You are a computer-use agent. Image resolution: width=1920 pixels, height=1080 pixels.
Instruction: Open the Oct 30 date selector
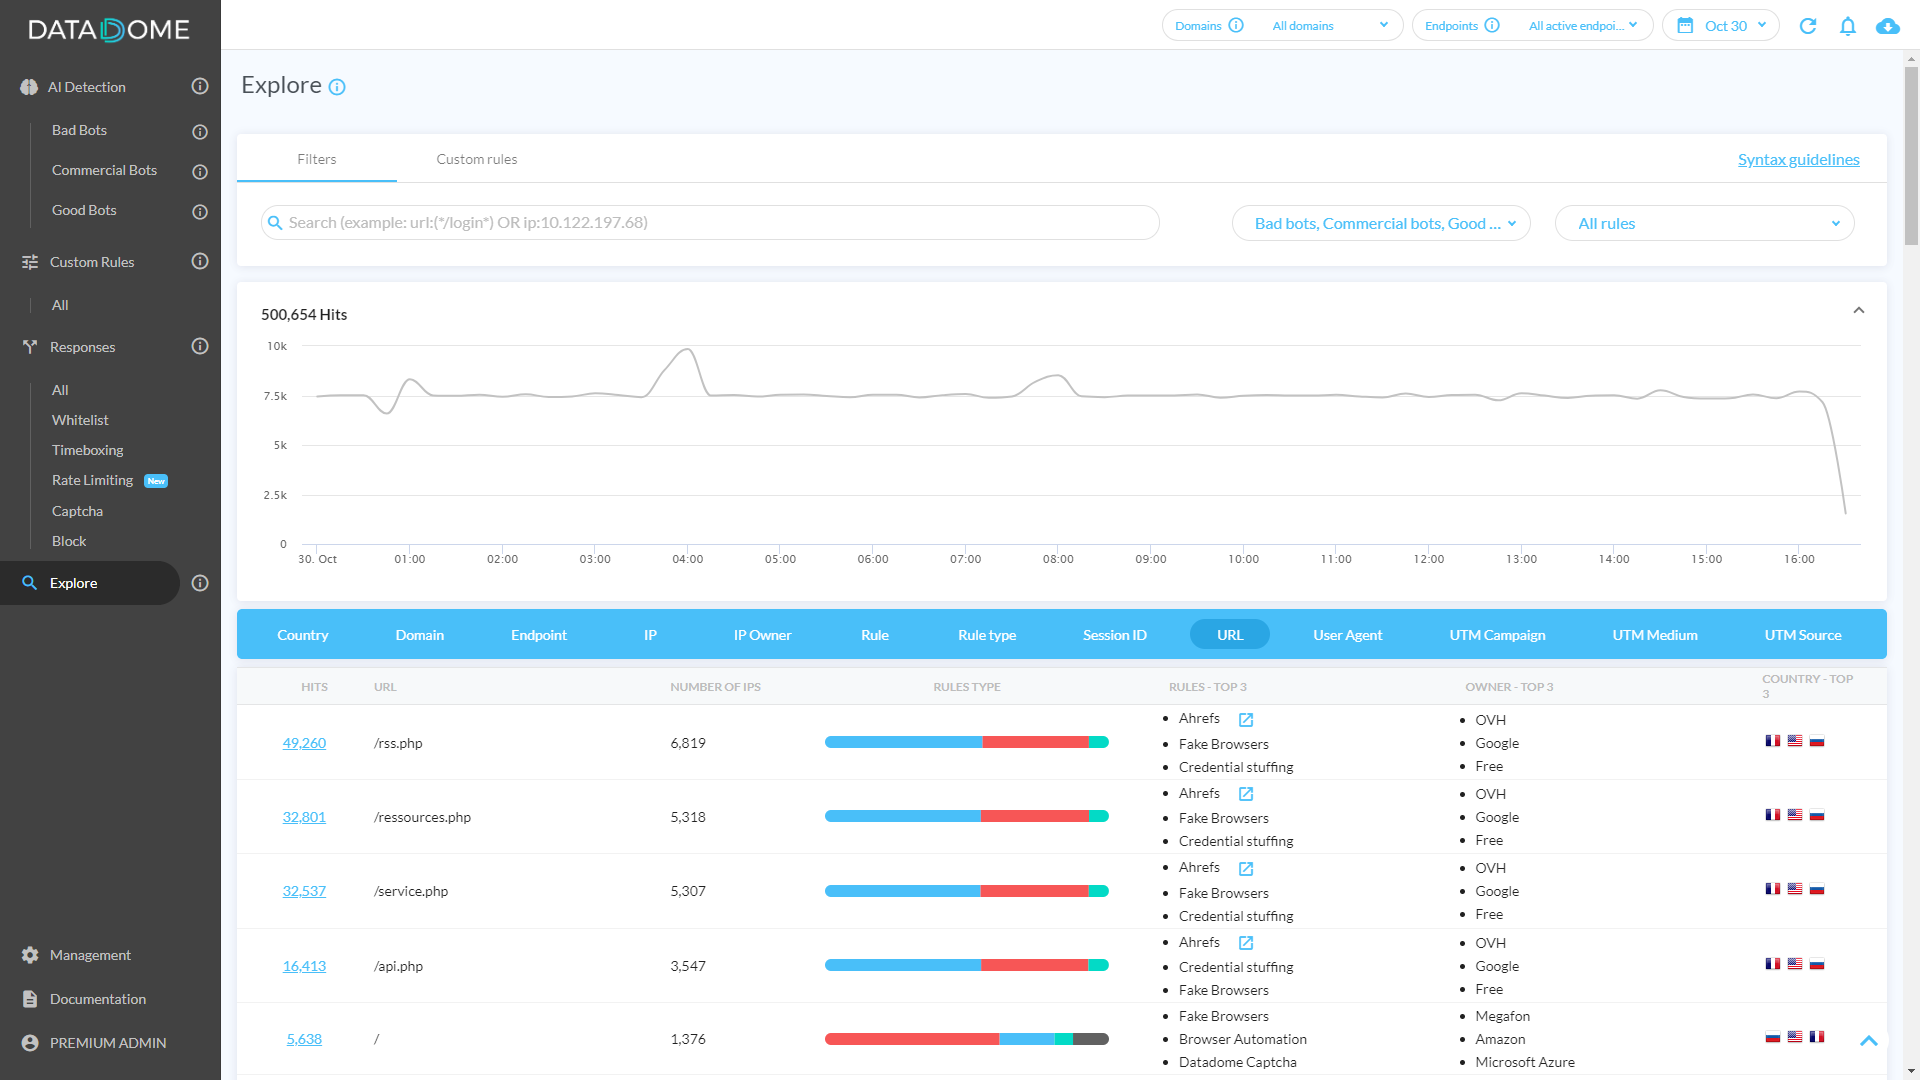pyautogui.click(x=1720, y=25)
